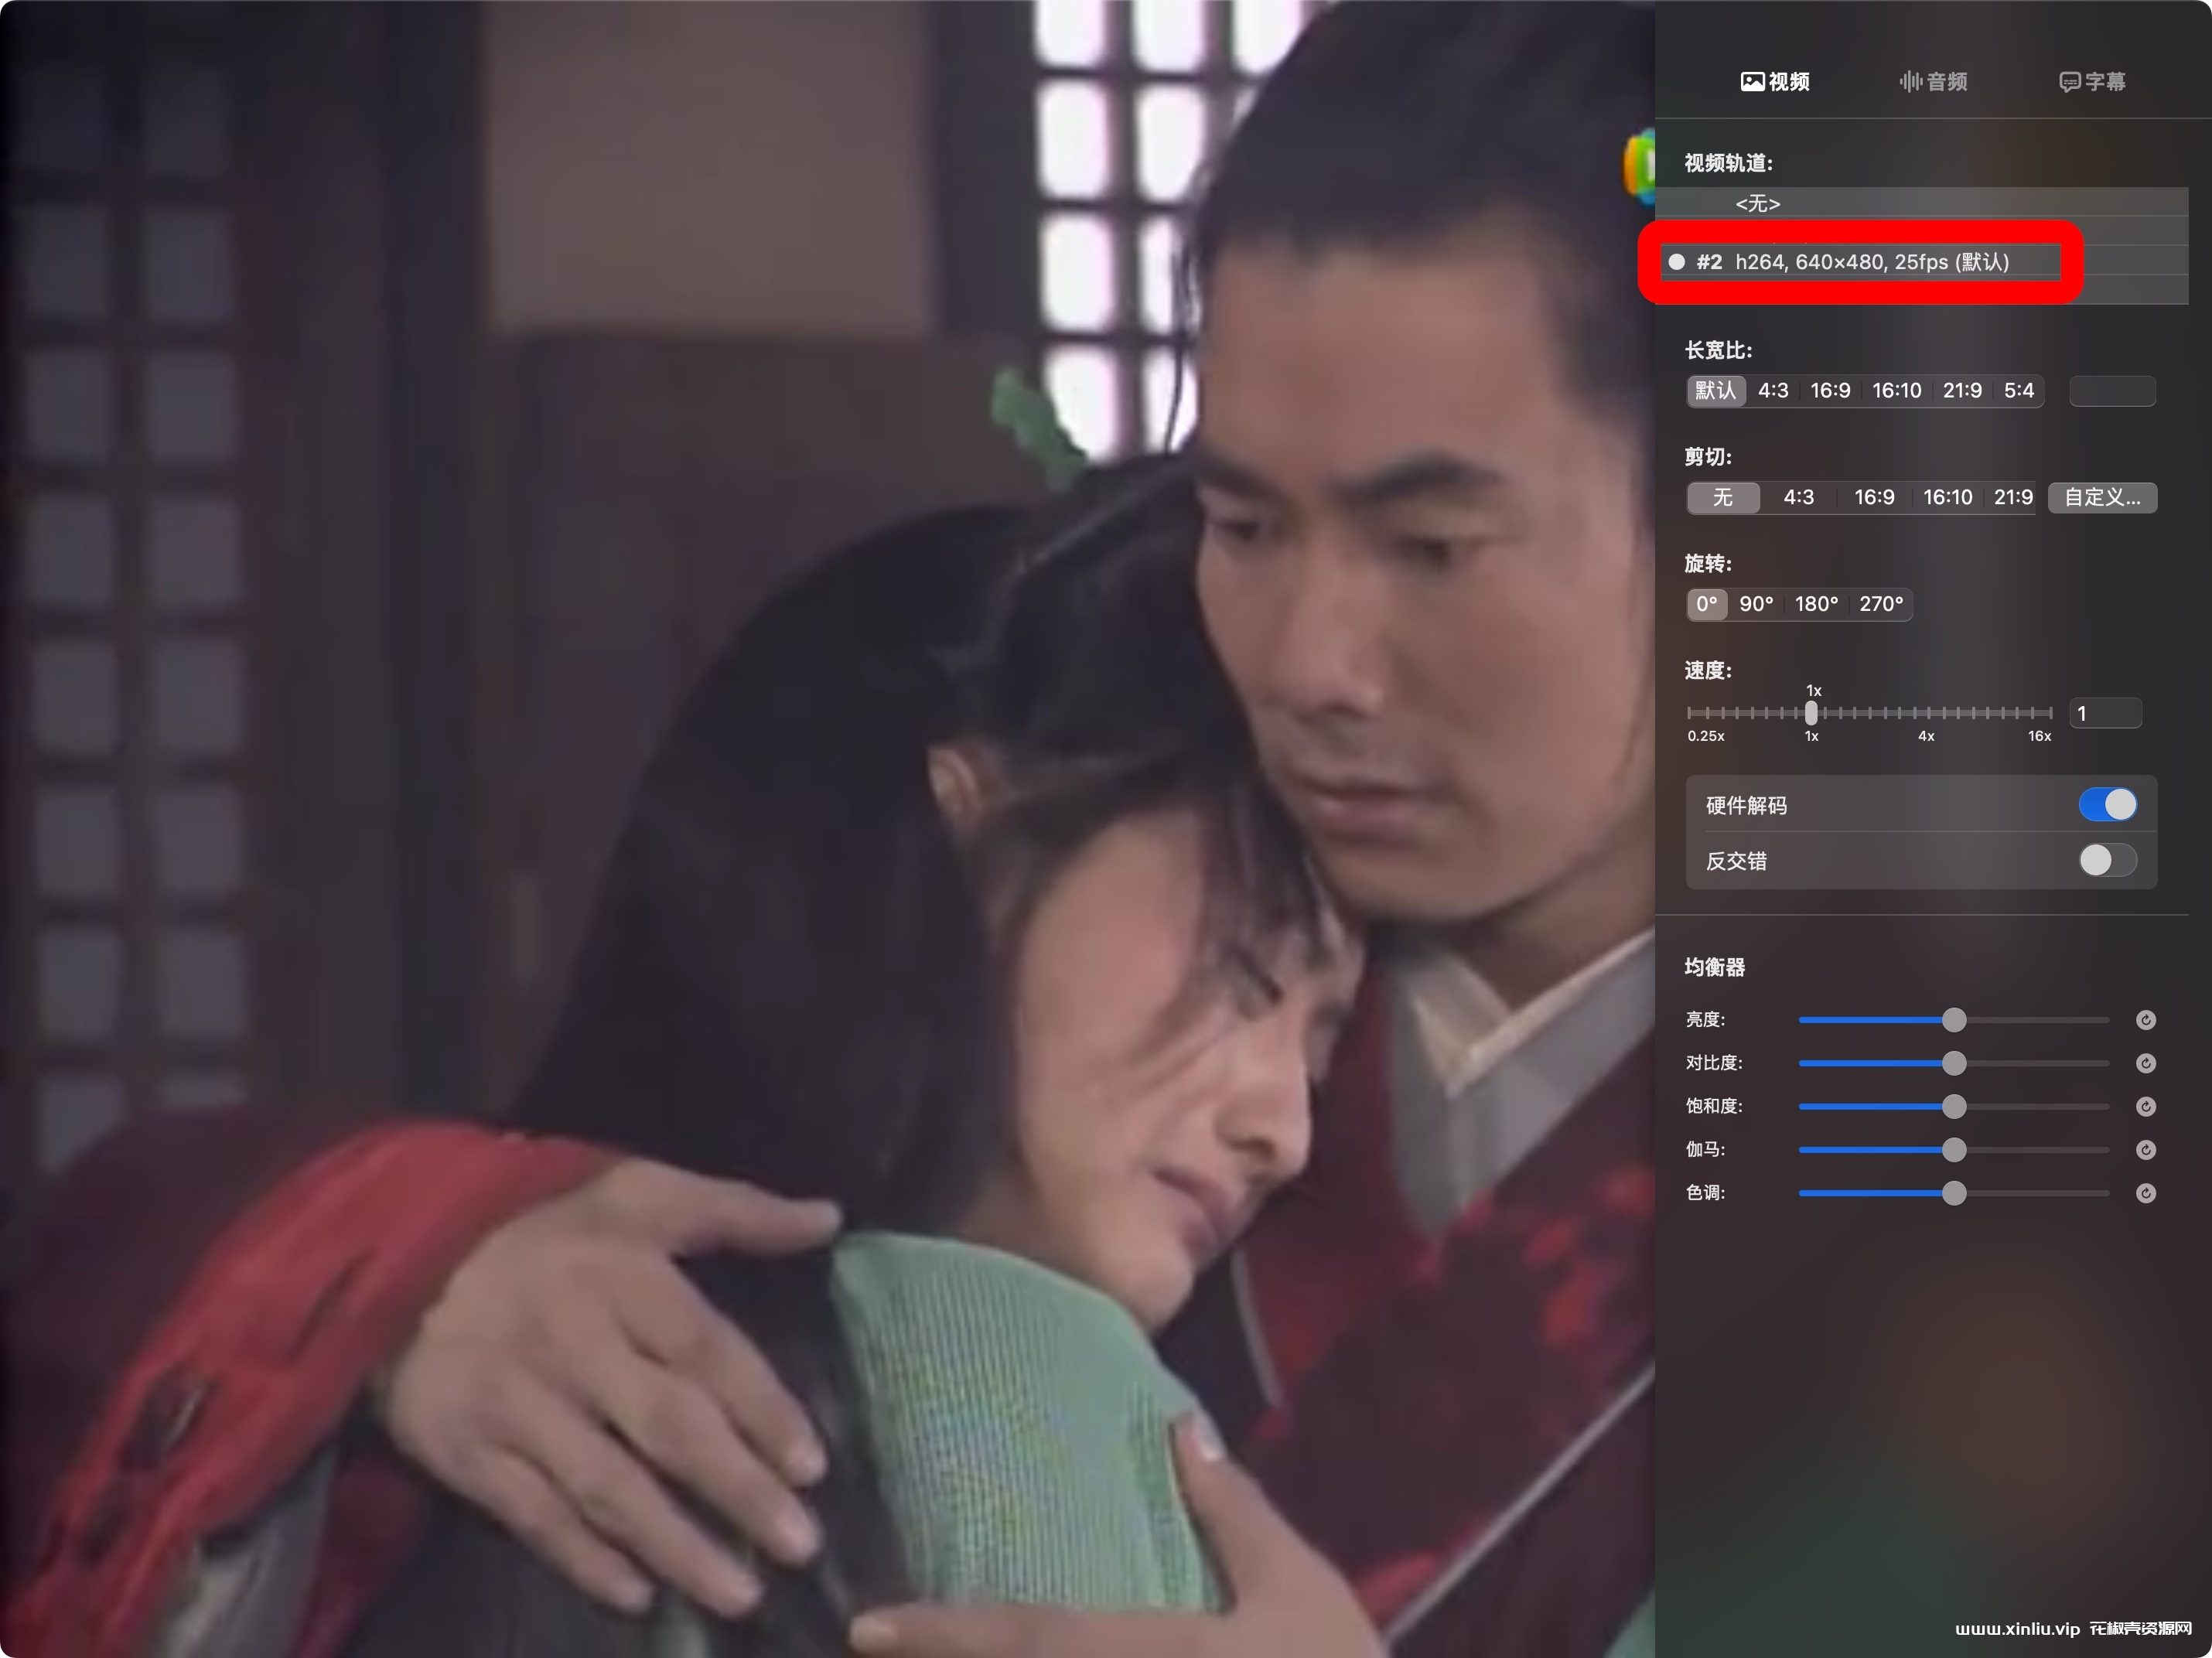Switch to the 视频 tab

[1775, 82]
